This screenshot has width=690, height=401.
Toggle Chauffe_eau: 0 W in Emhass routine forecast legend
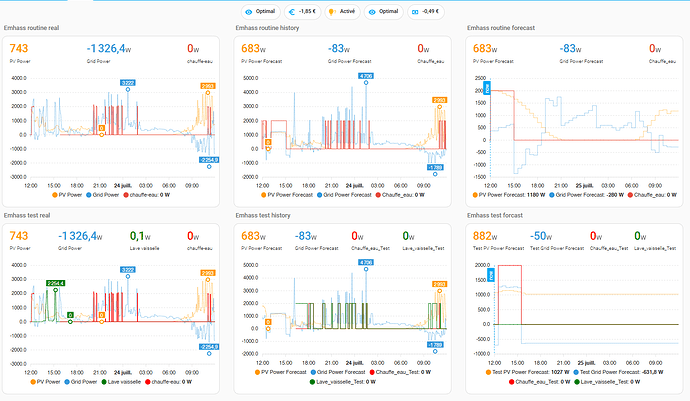[x=652, y=195]
